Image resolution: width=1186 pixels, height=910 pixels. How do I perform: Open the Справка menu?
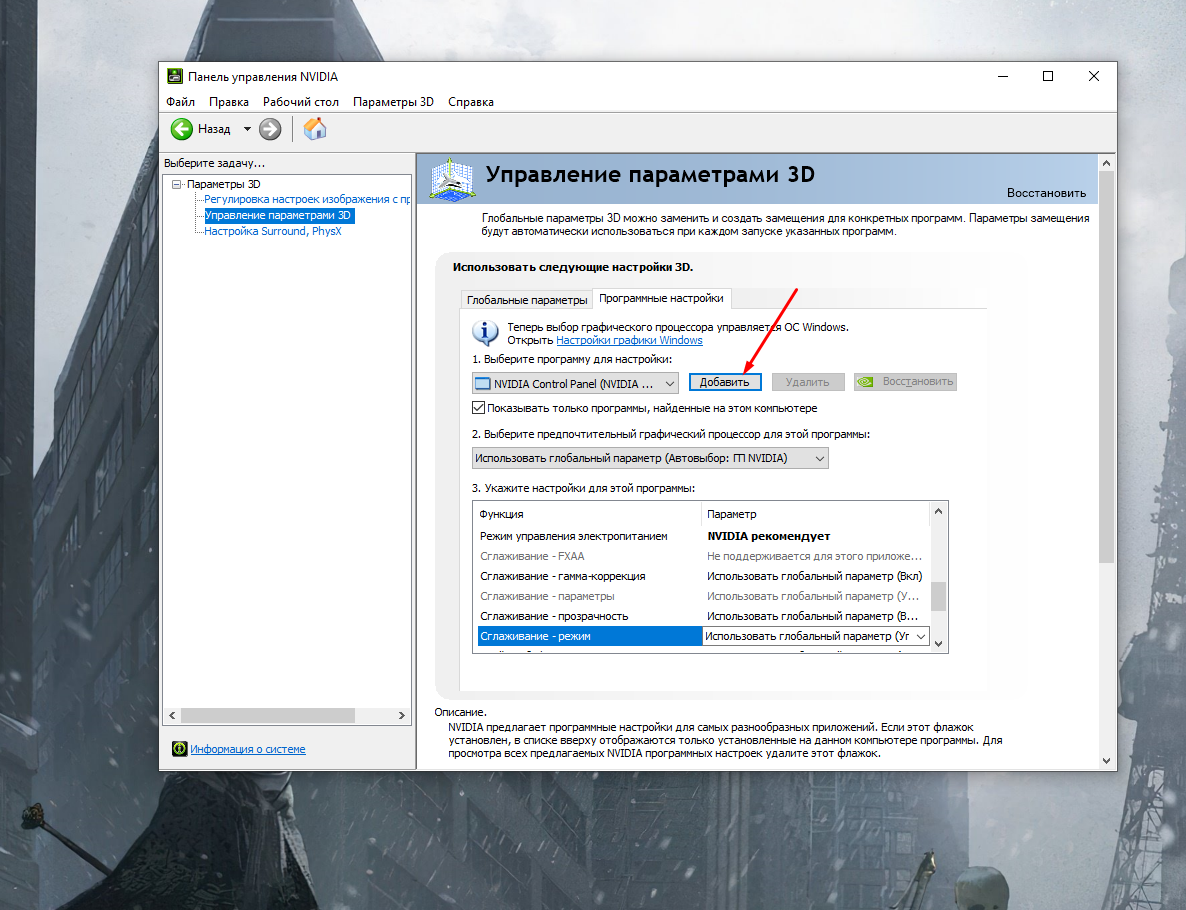(x=470, y=102)
